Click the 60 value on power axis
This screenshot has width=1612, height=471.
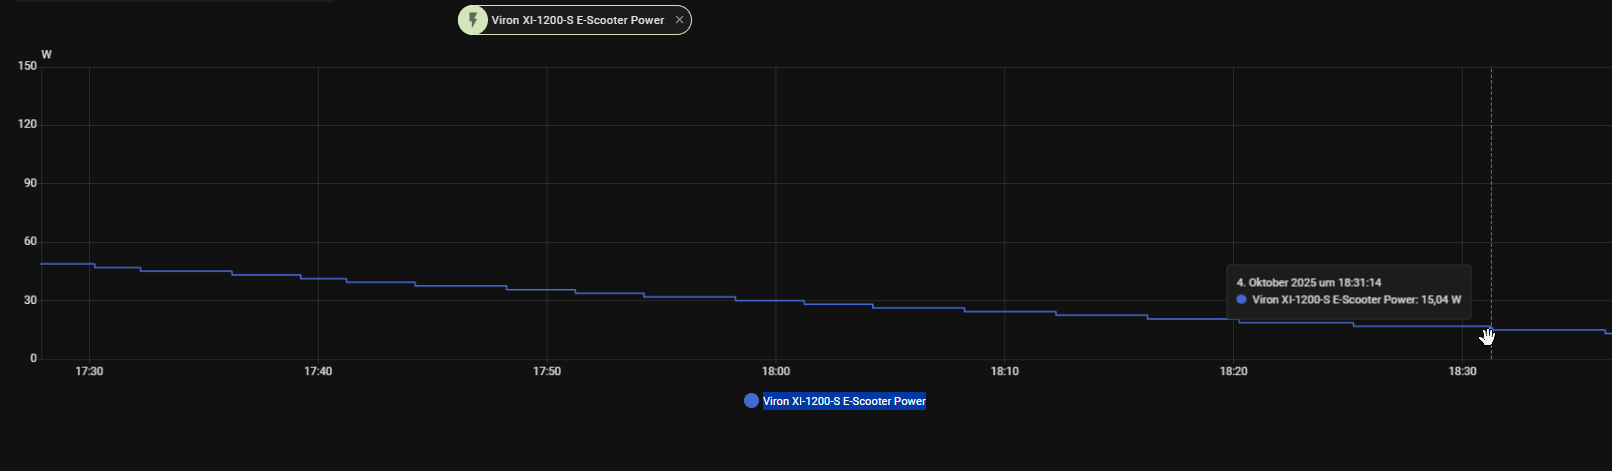[30, 241]
